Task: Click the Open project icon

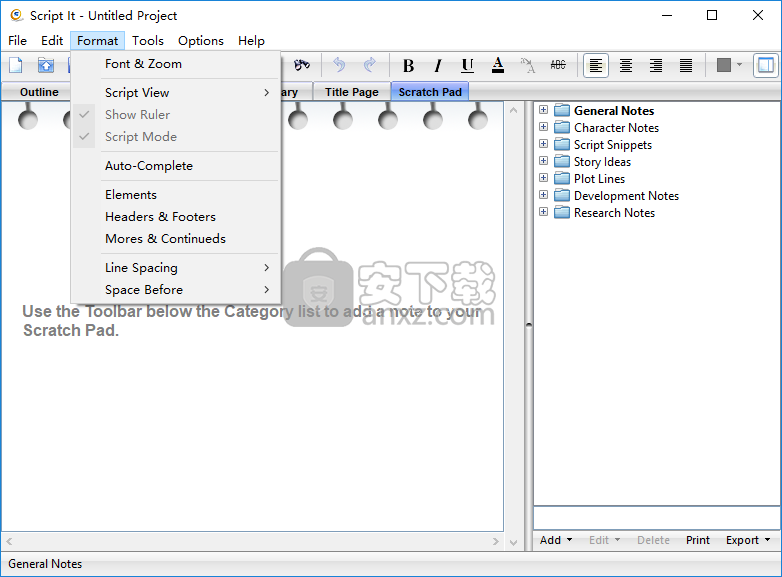Action: point(46,65)
